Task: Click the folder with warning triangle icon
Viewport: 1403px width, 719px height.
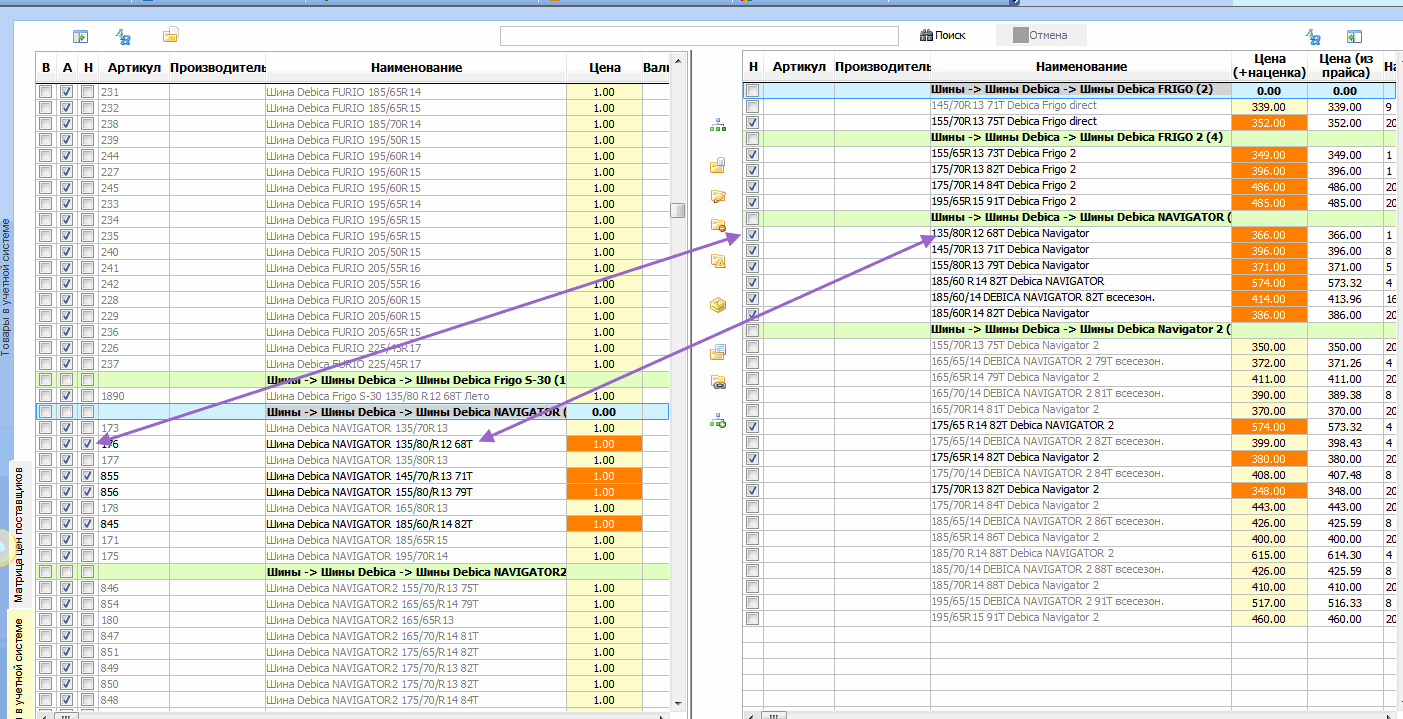Action: (x=718, y=261)
